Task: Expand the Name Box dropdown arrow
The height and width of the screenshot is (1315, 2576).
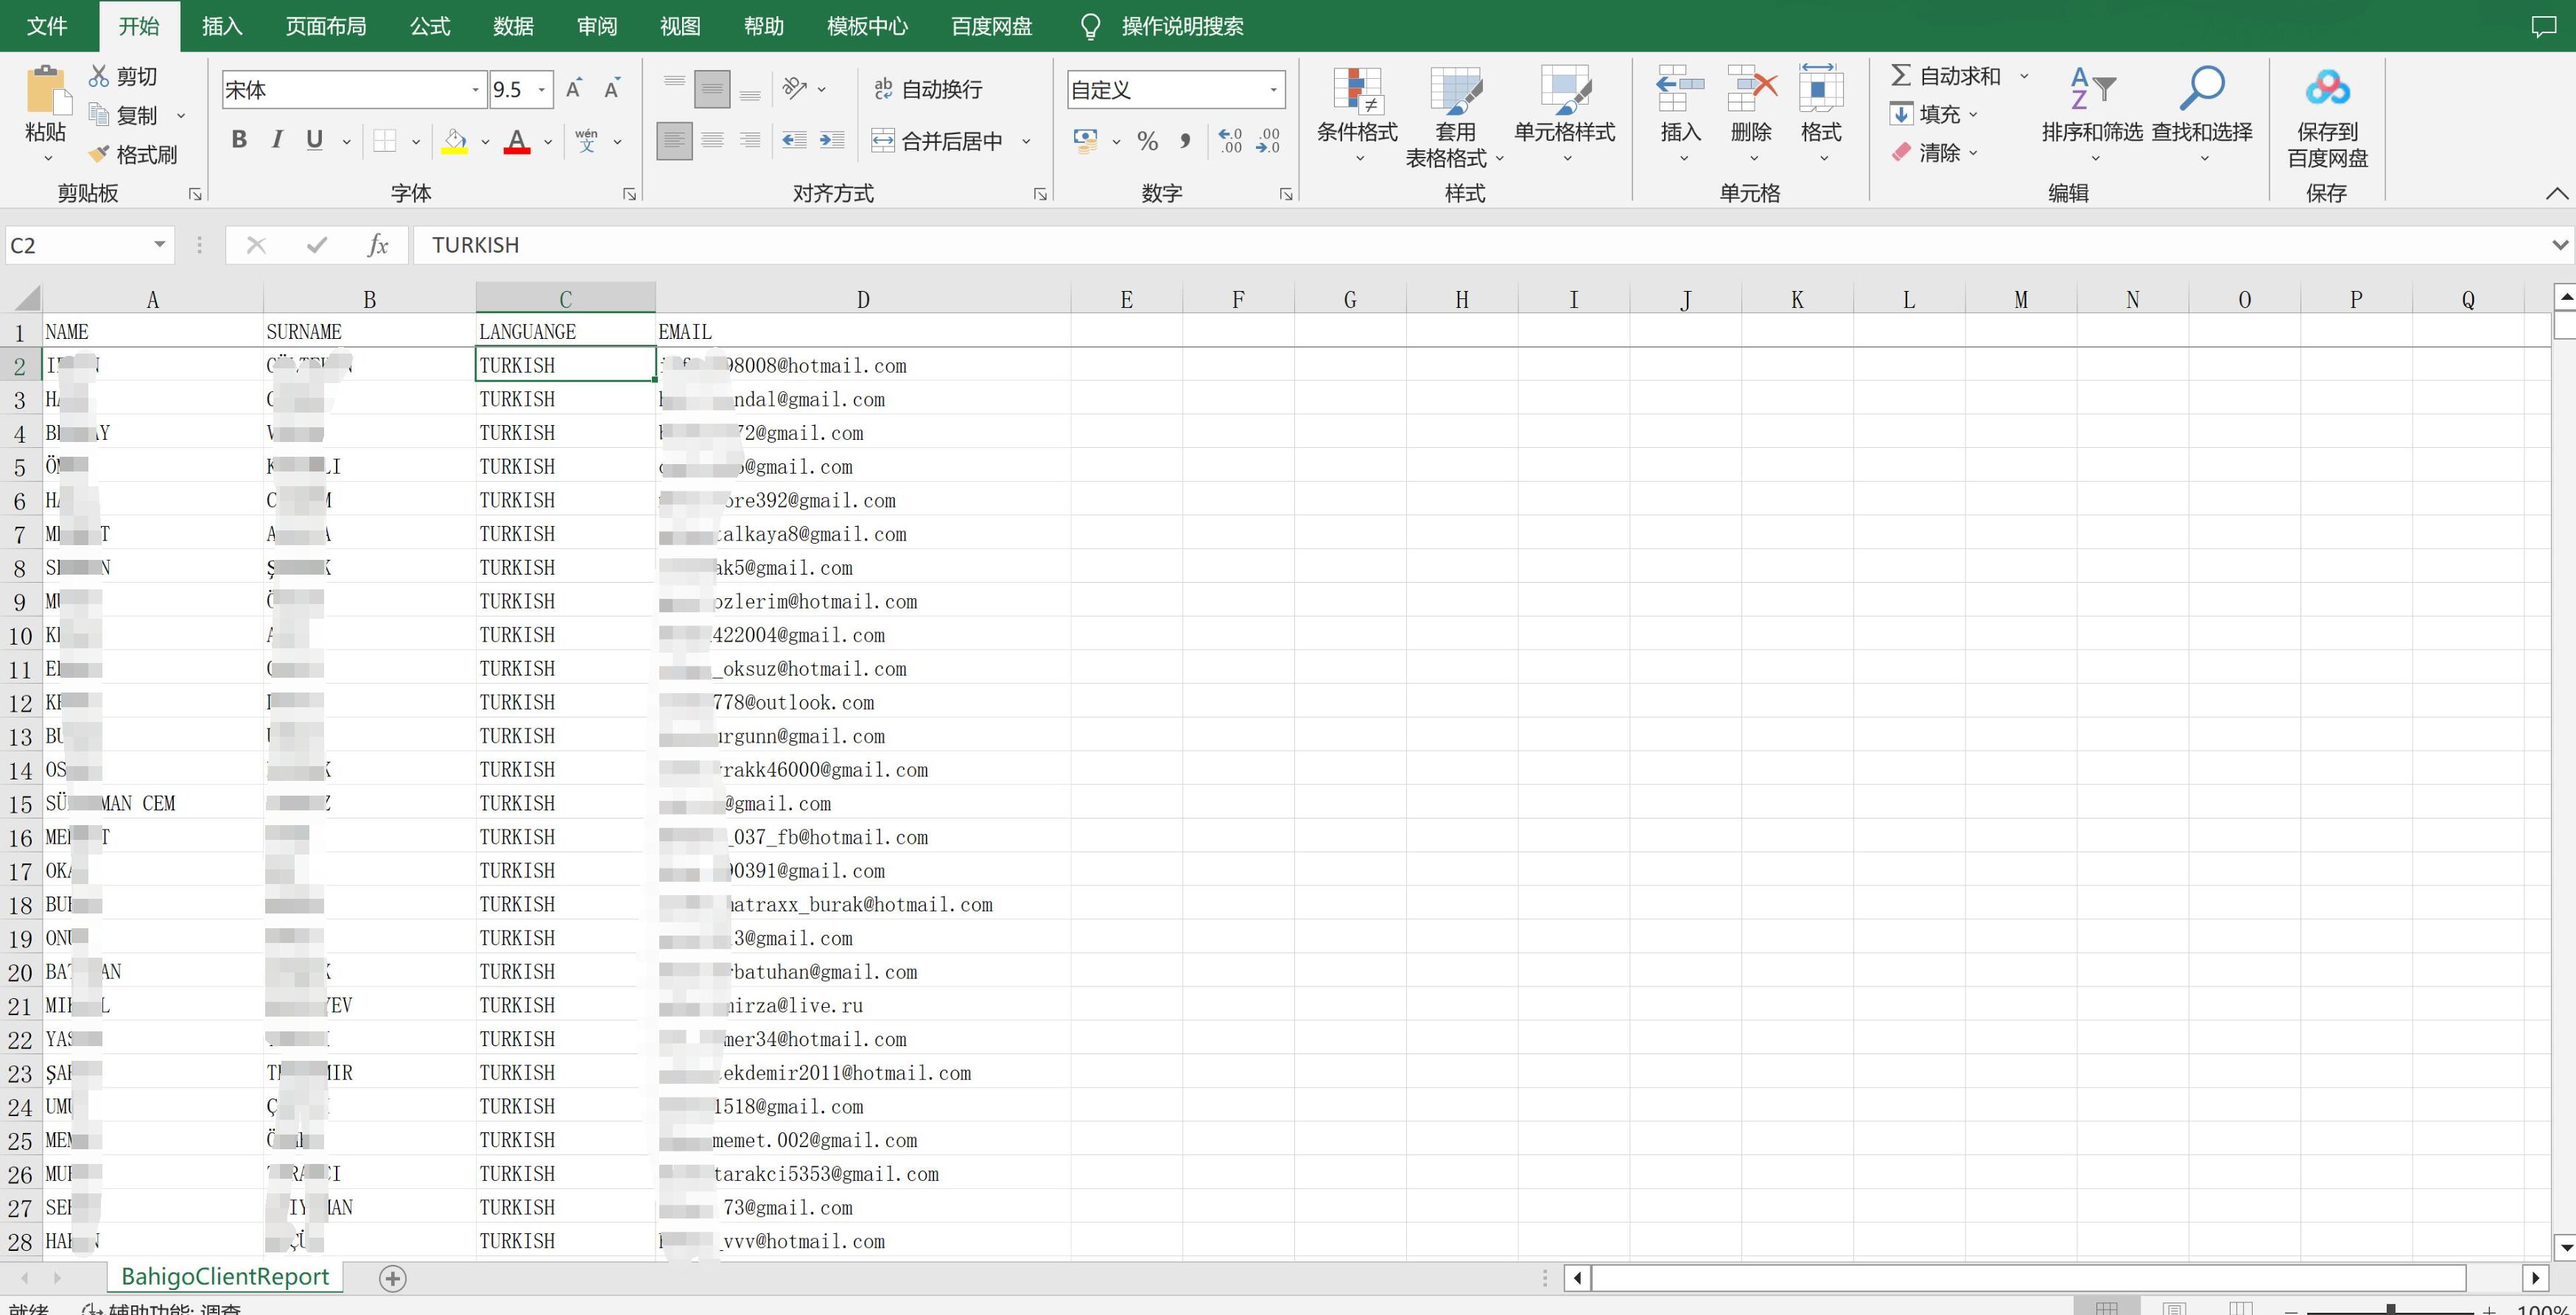Action: (x=159, y=245)
